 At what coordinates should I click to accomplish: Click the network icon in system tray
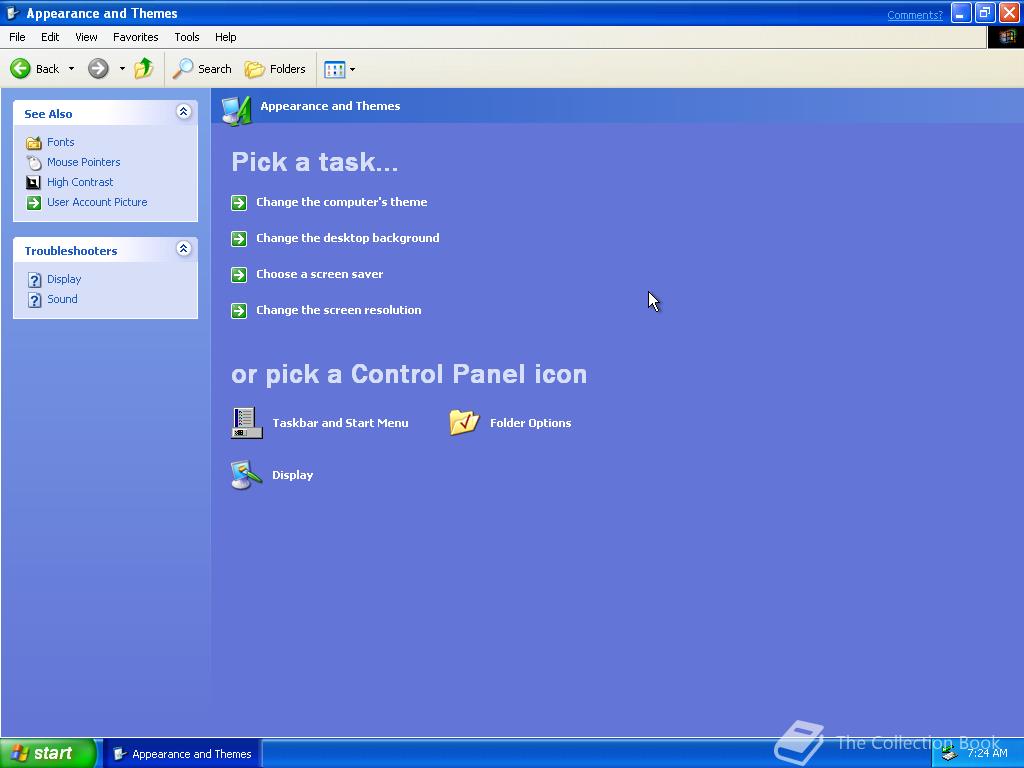click(950, 754)
